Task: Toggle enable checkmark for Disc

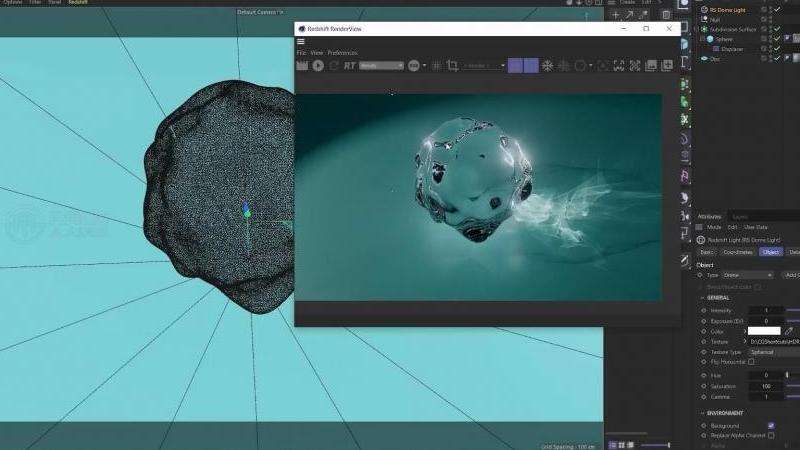Action: [x=777, y=59]
